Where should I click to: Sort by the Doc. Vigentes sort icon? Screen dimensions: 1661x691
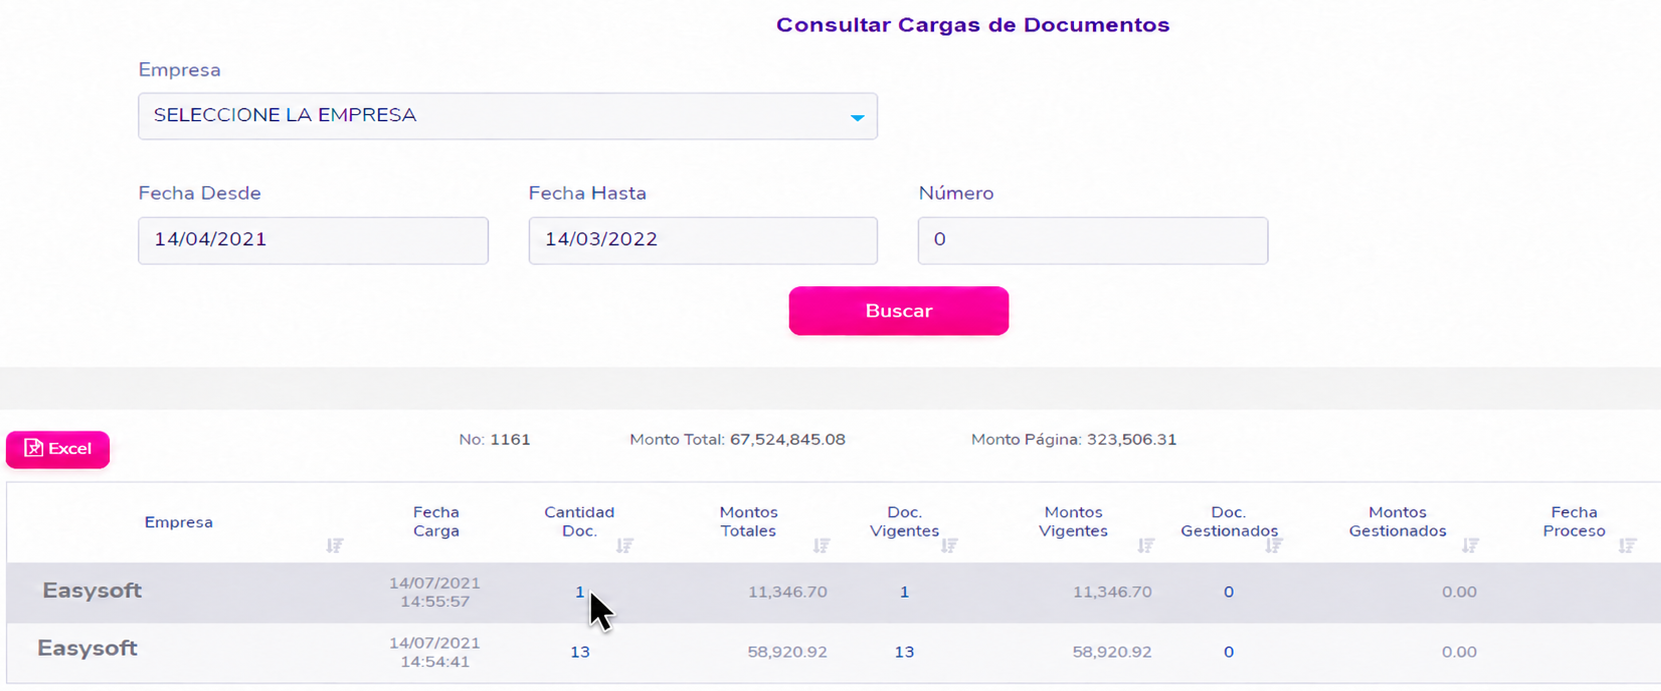(x=949, y=545)
